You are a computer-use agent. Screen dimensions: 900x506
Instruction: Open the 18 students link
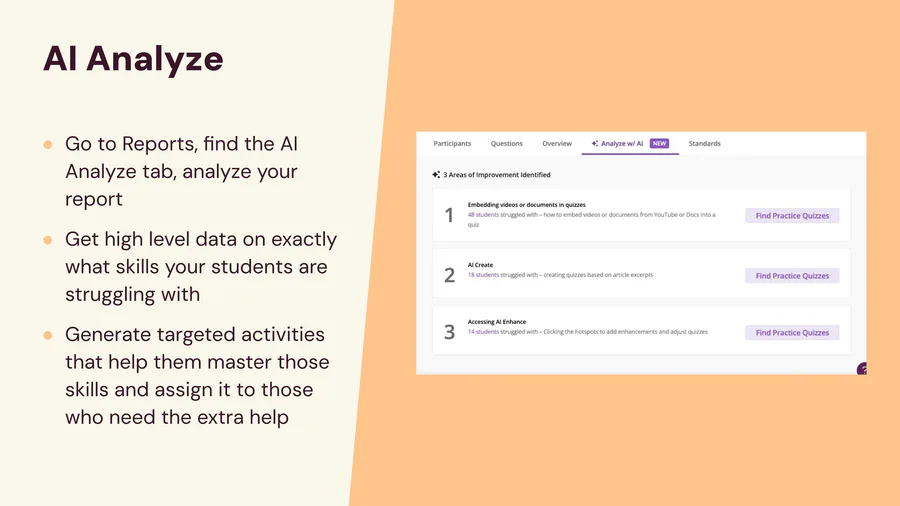[483, 275]
